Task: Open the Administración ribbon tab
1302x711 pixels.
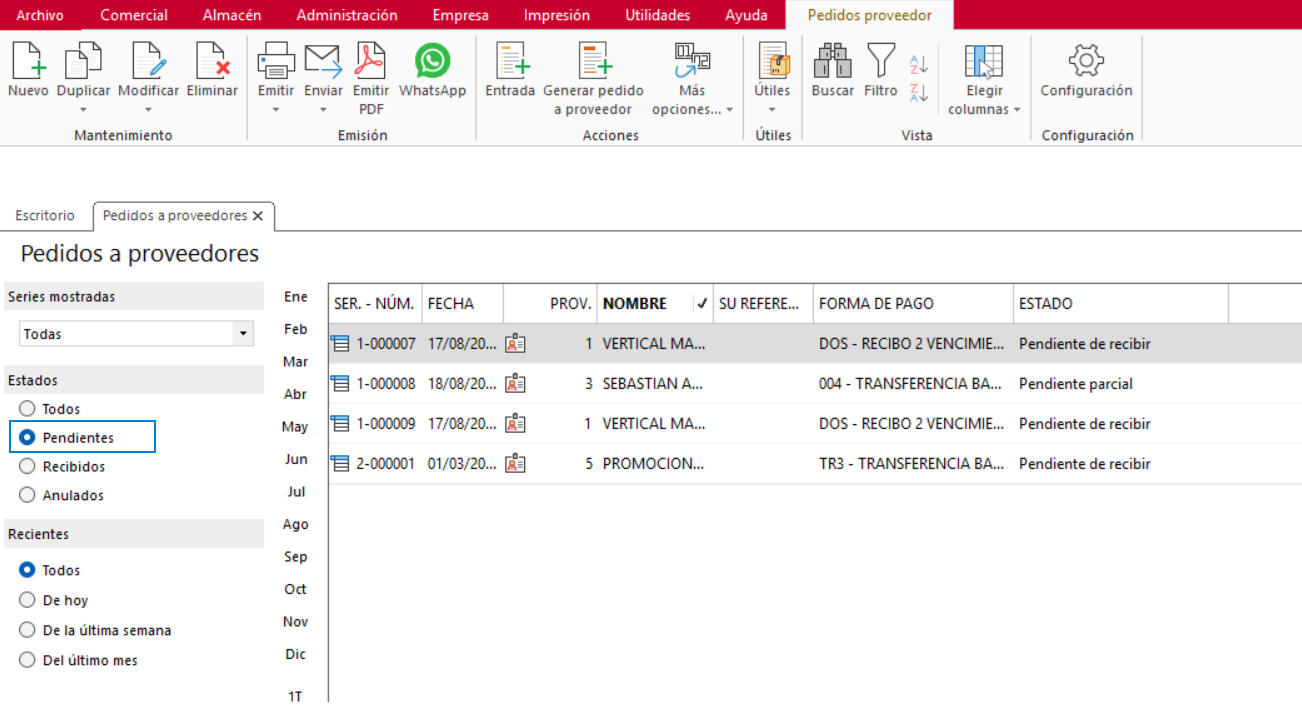Action: pos(347,15)
